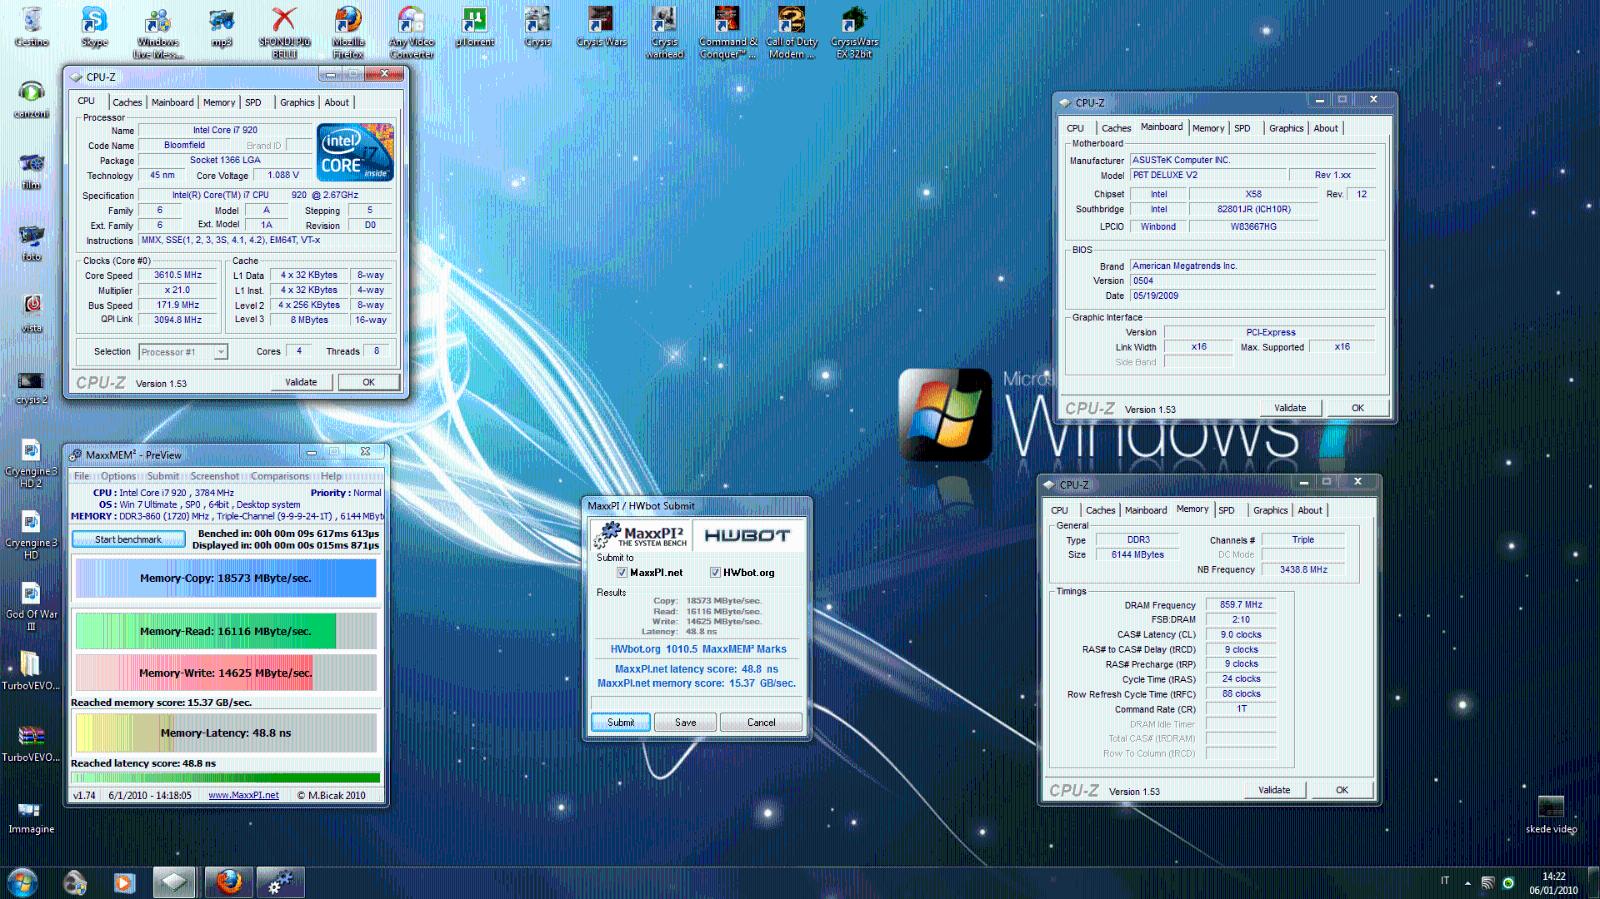Open the skede video desktop icon
The image size is (1600, 899).
click(x=1551, y=815)
